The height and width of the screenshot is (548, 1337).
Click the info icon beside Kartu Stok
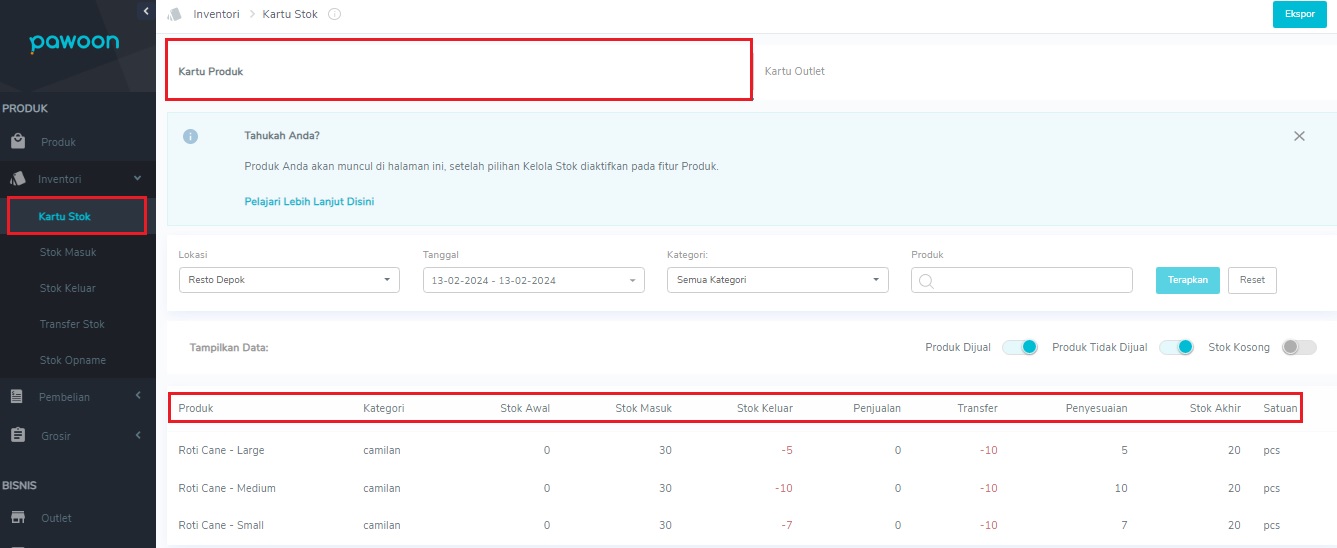[334, 14]
